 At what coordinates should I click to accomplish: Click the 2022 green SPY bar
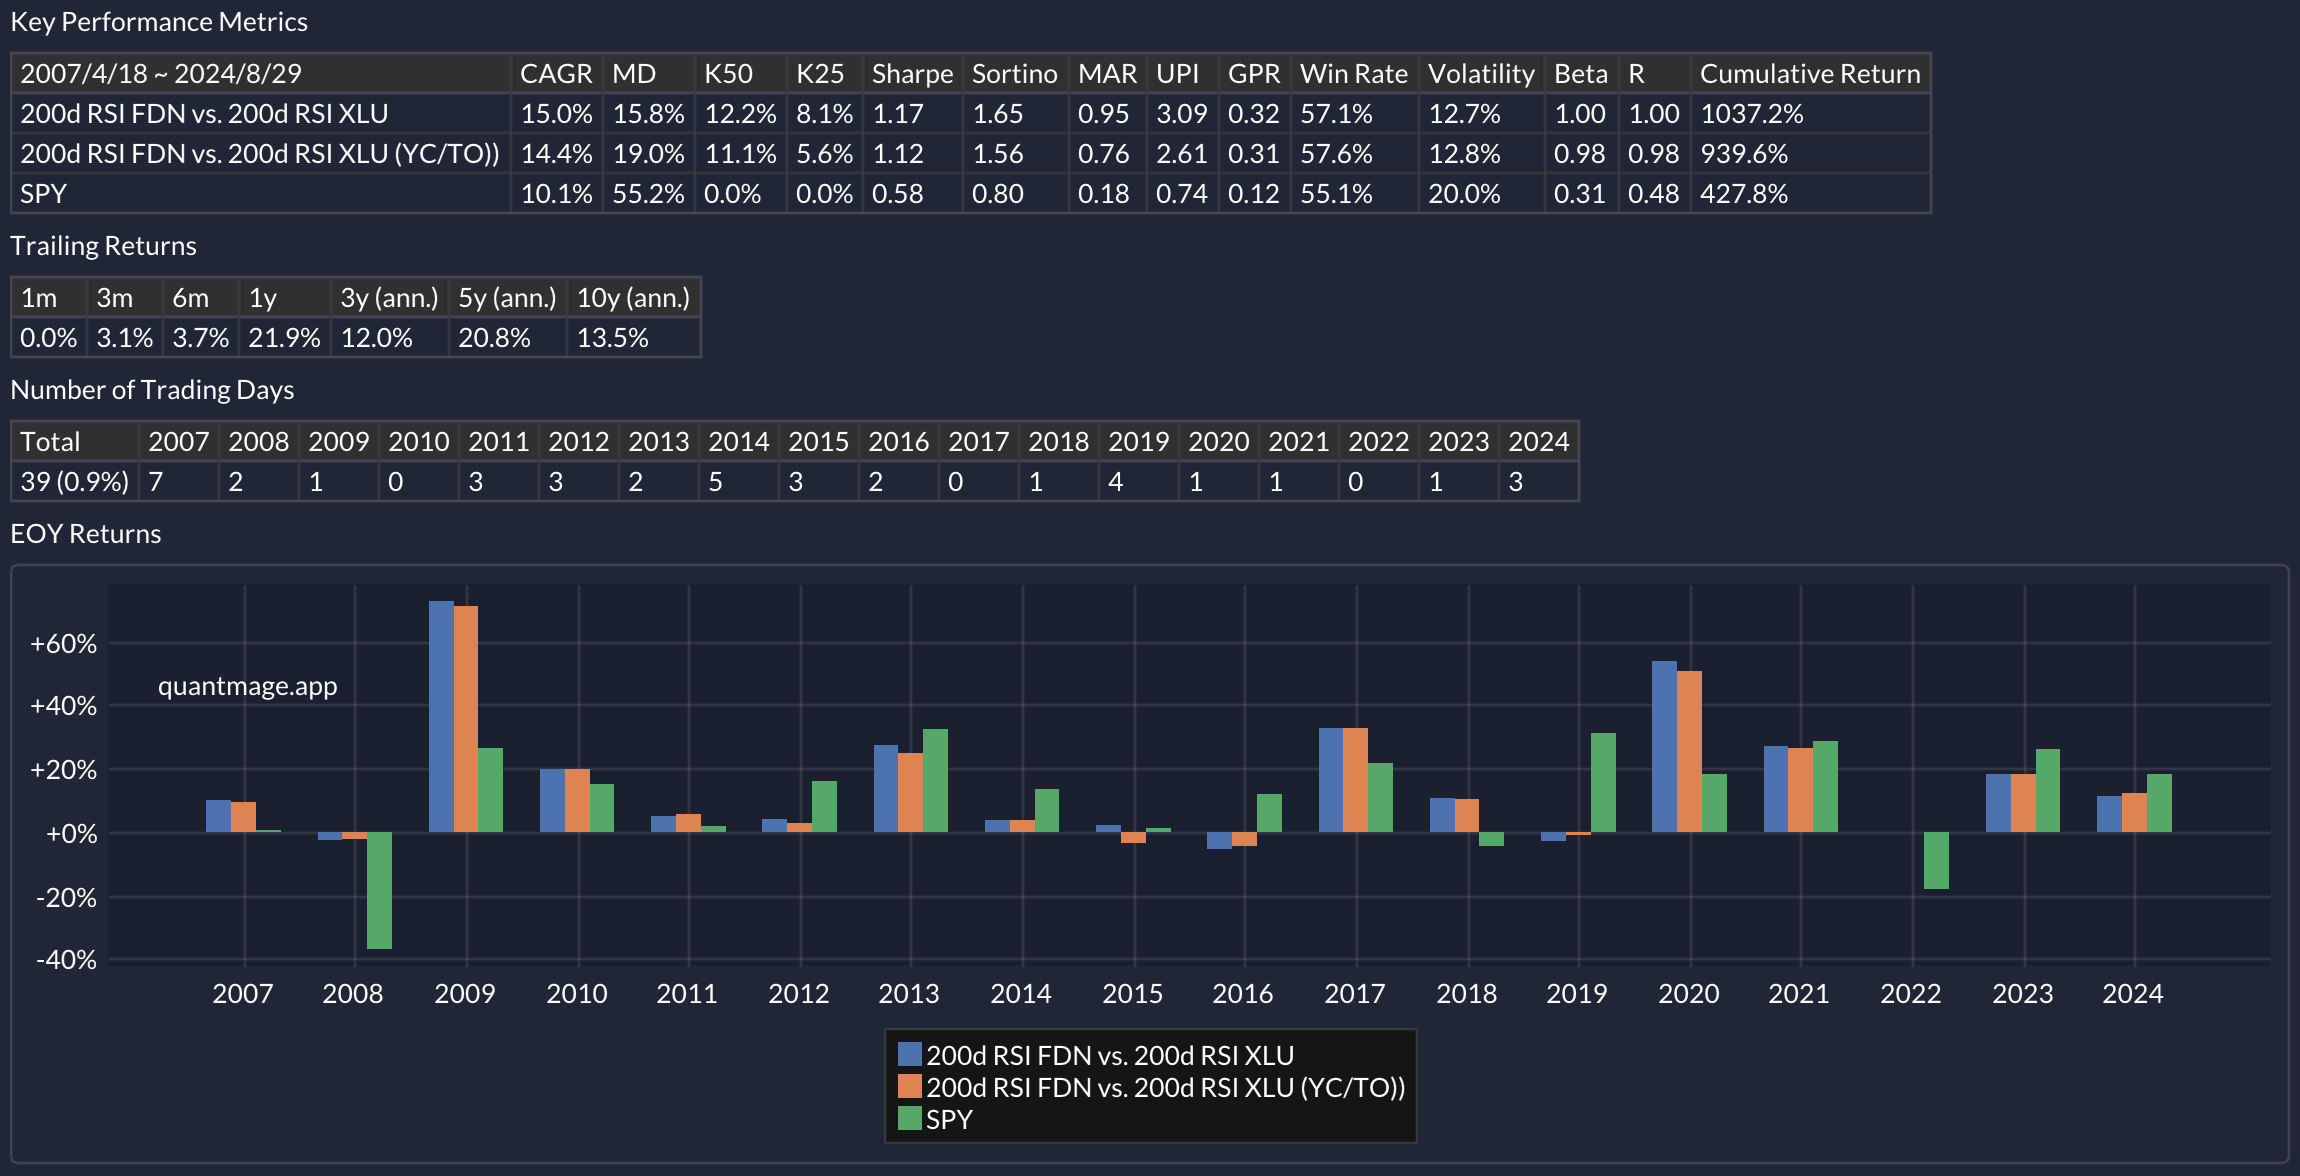pos(1936,860)
